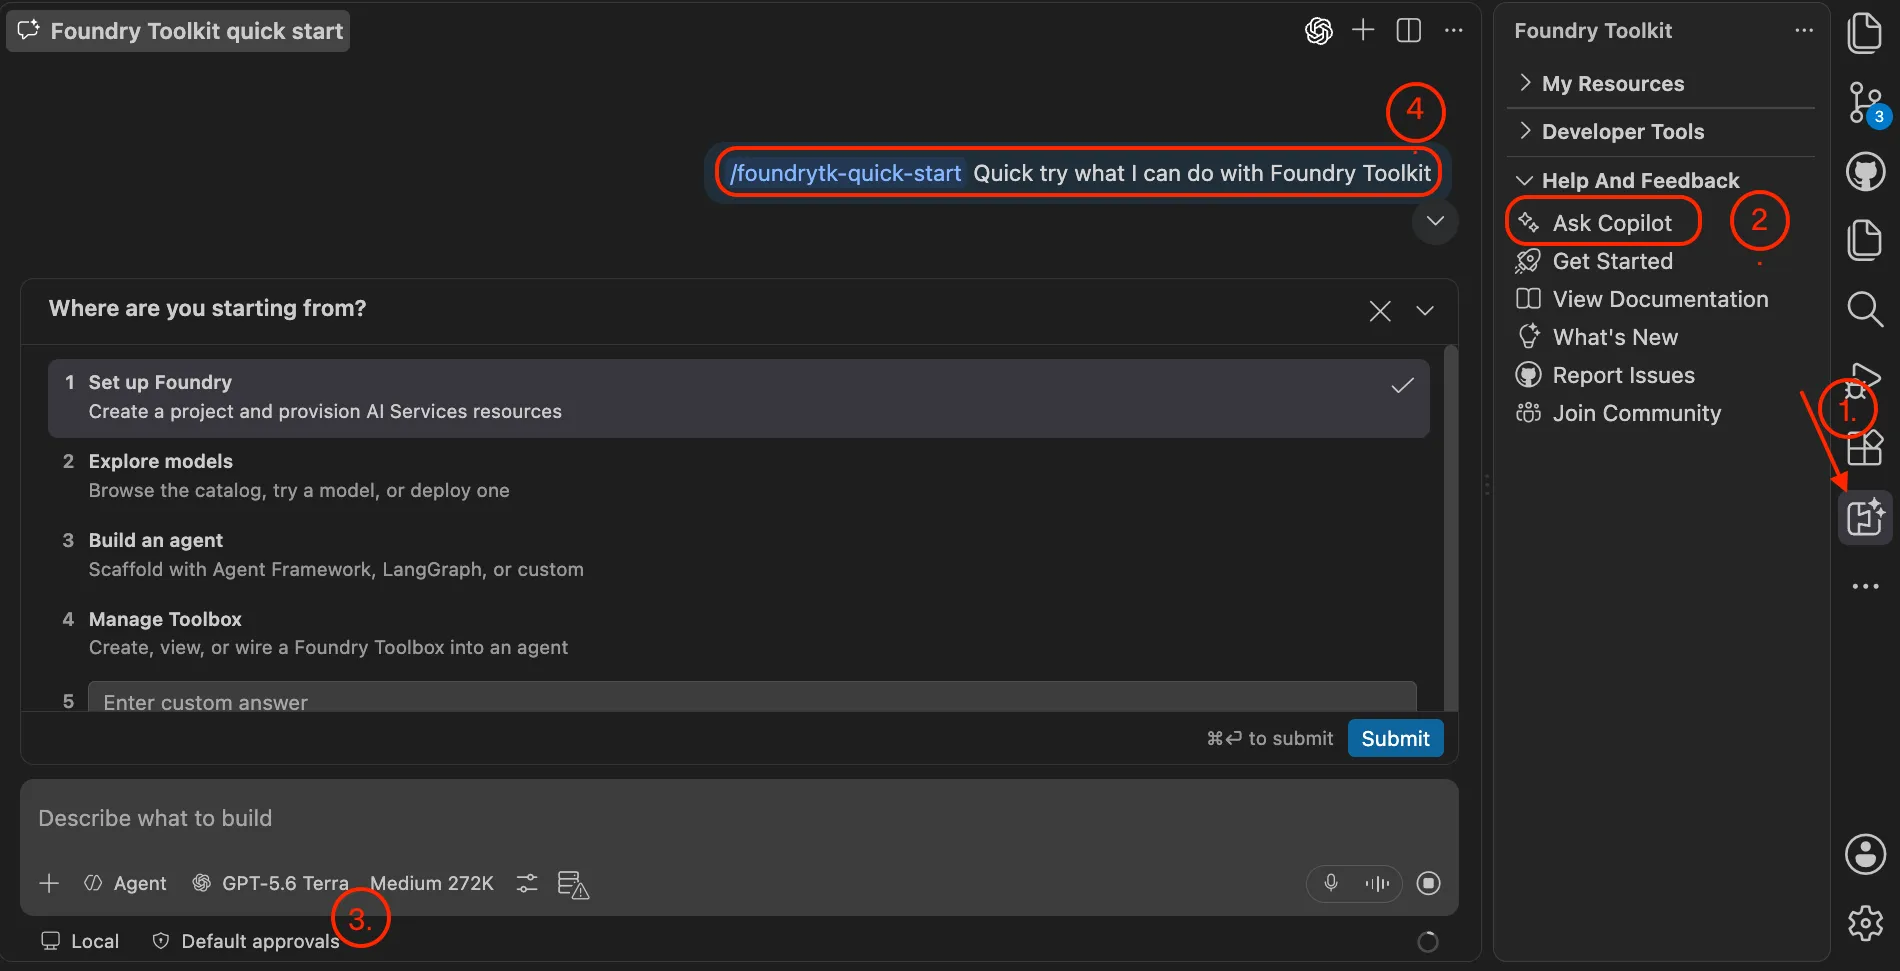The image size is (1900, 971).
Task: Open the Manage settings gear icon
Action: click(x=1865, y=923)
